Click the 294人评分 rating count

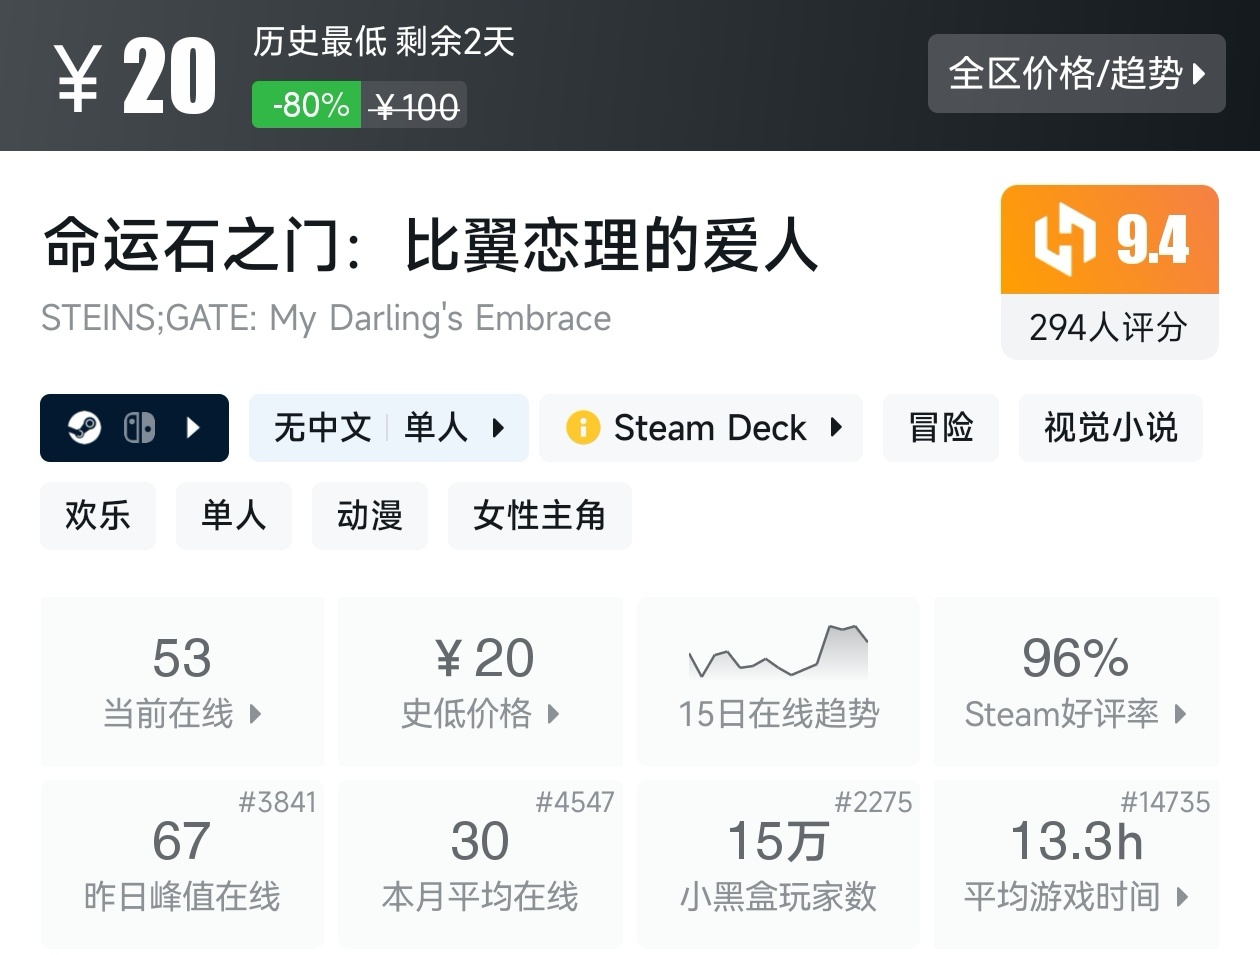(x=1109, y=327)
